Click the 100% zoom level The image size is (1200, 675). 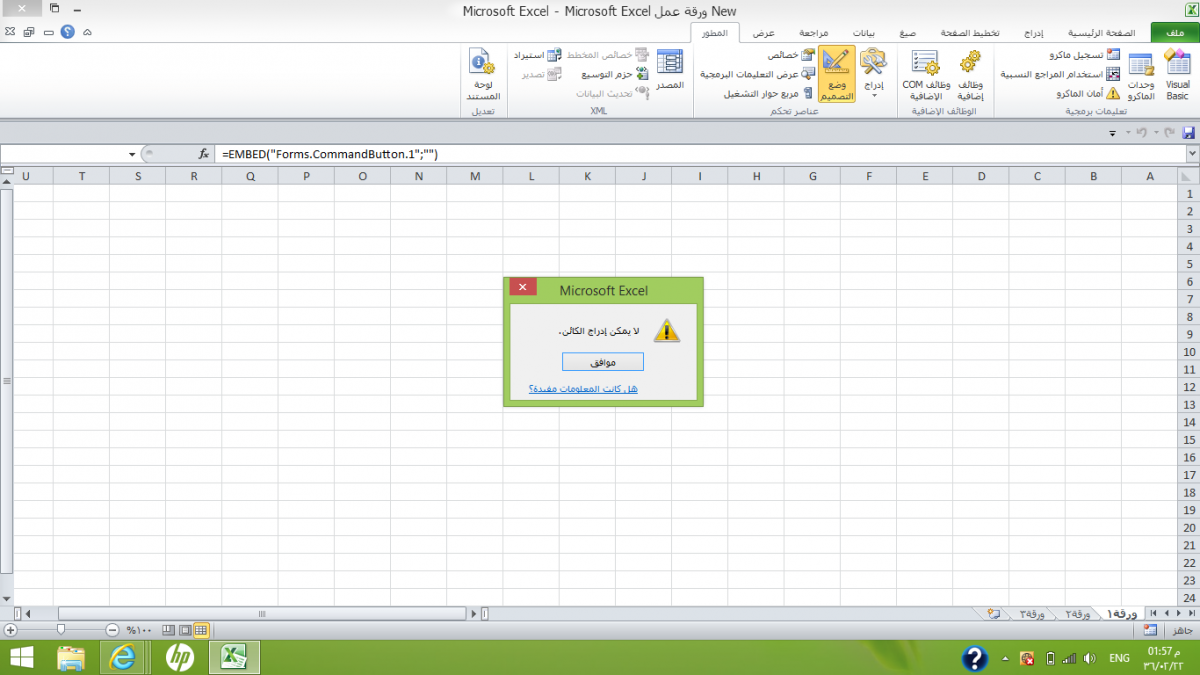point(137,630)
